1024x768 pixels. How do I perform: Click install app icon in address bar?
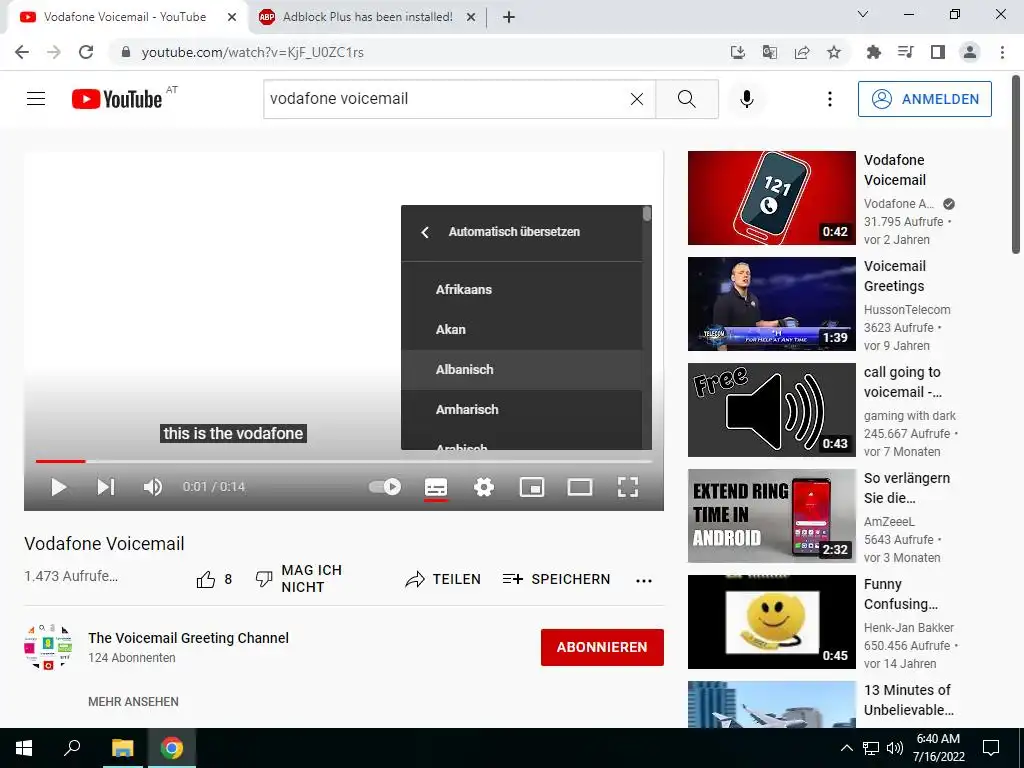[x=737, y=52]
